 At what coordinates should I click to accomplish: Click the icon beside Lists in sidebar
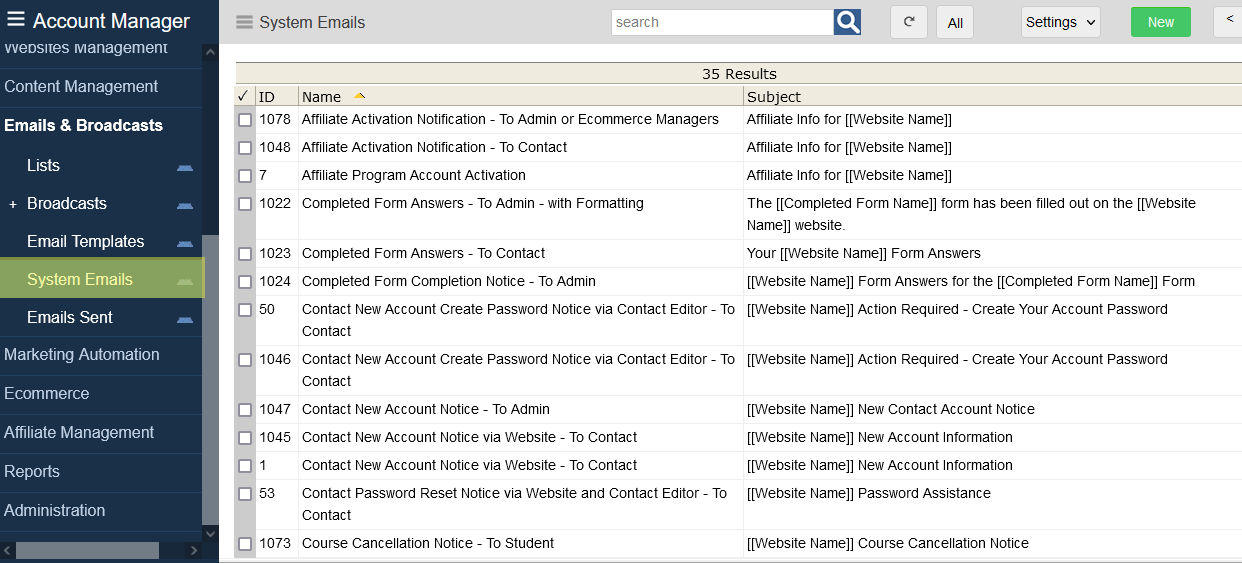[185, 166]
